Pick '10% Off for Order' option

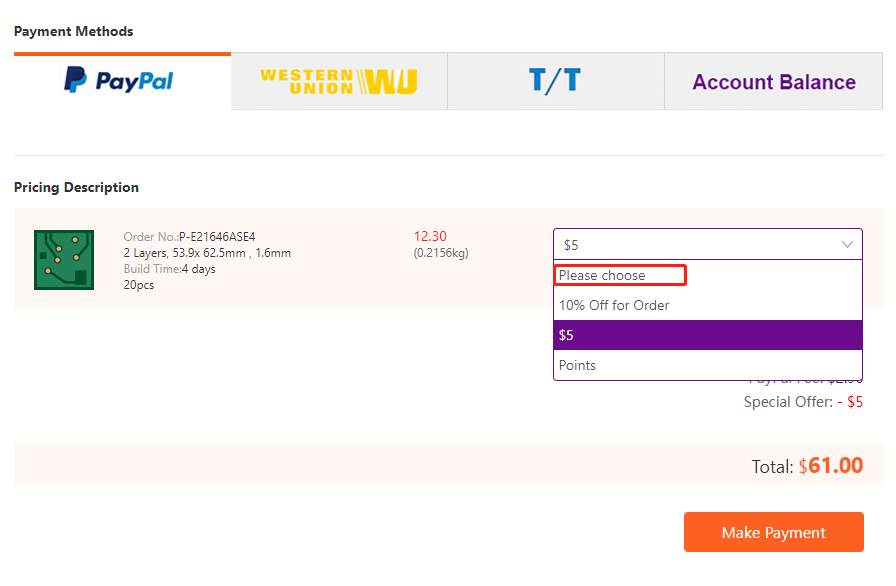tap(614, 305)
